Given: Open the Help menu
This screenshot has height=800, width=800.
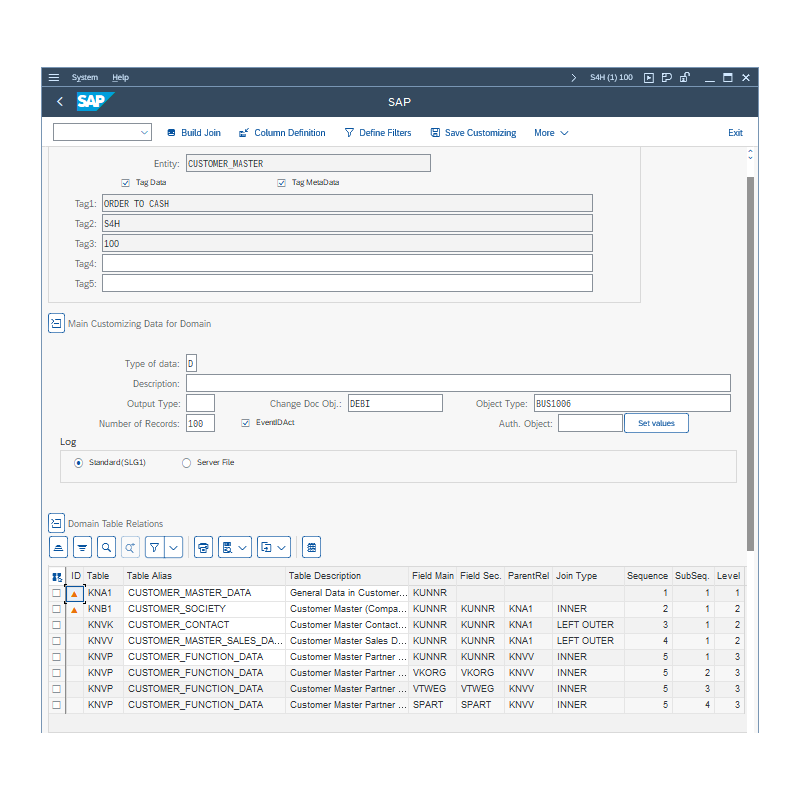Looking at the screenshot, I should click(x=120, y=78).
